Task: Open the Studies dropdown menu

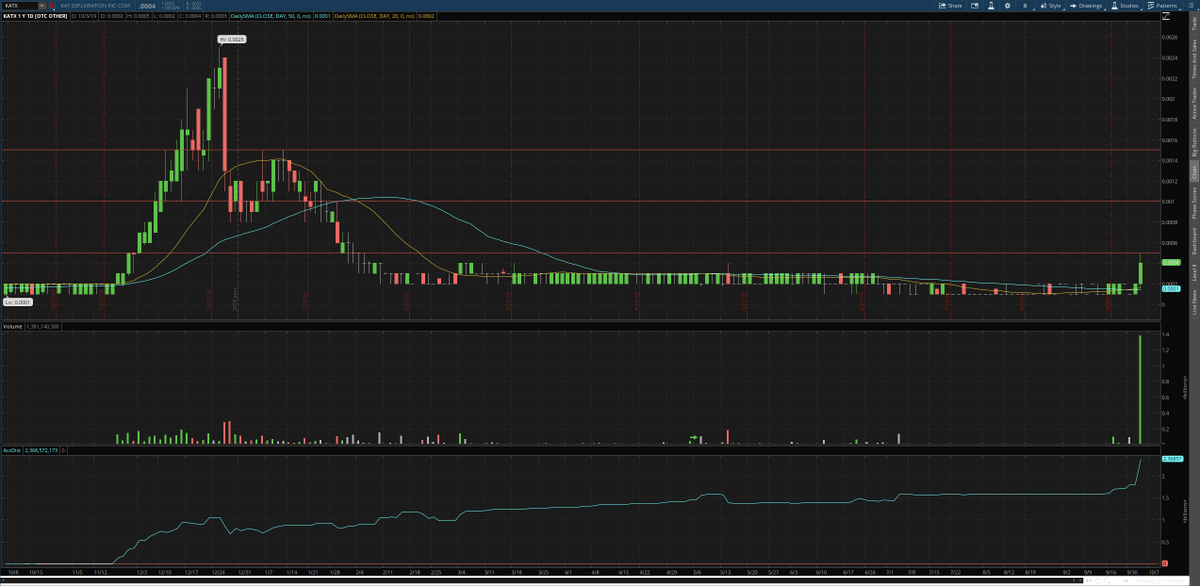Action: click(x=1125, y=5)
